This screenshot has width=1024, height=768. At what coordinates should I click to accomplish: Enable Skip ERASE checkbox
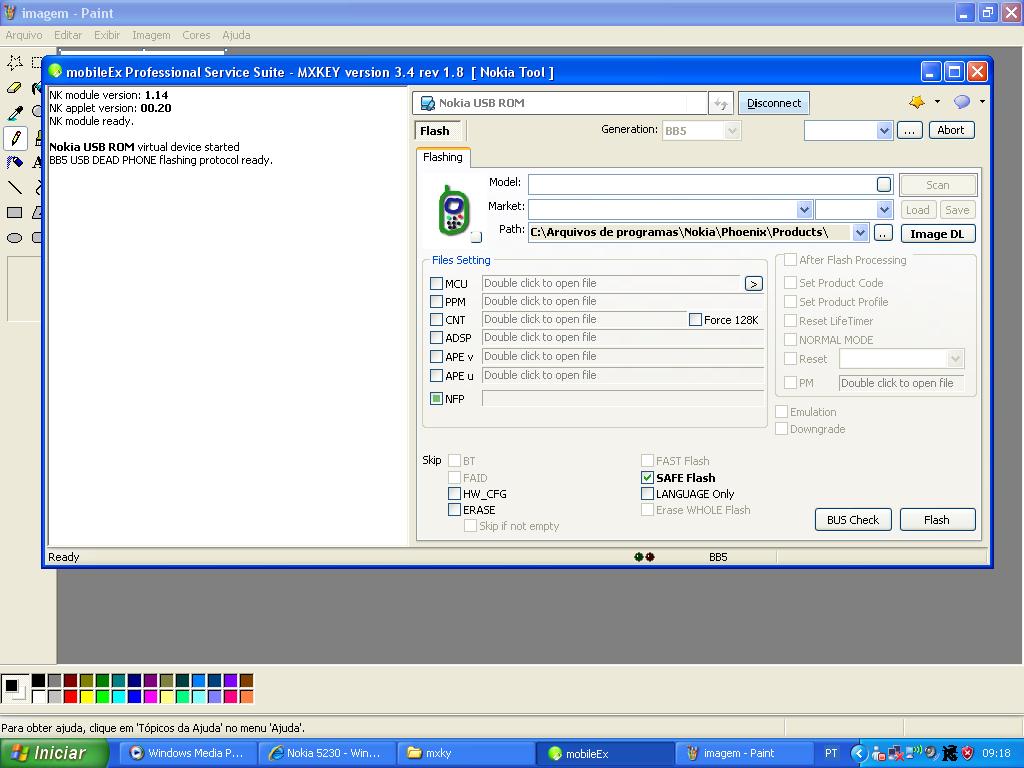(x=455, y=509)
